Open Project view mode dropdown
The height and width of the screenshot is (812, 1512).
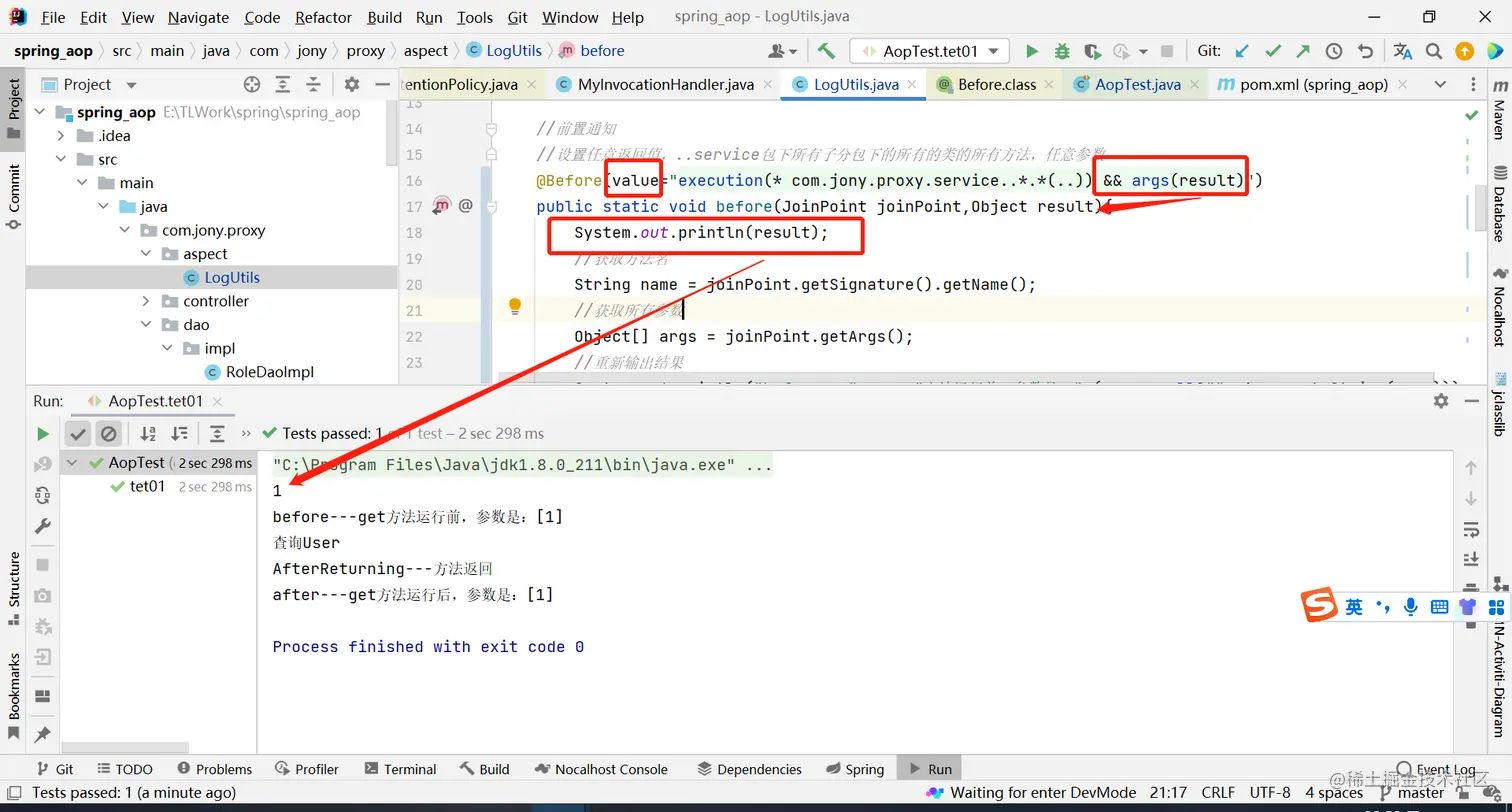[x=131, y=85]
